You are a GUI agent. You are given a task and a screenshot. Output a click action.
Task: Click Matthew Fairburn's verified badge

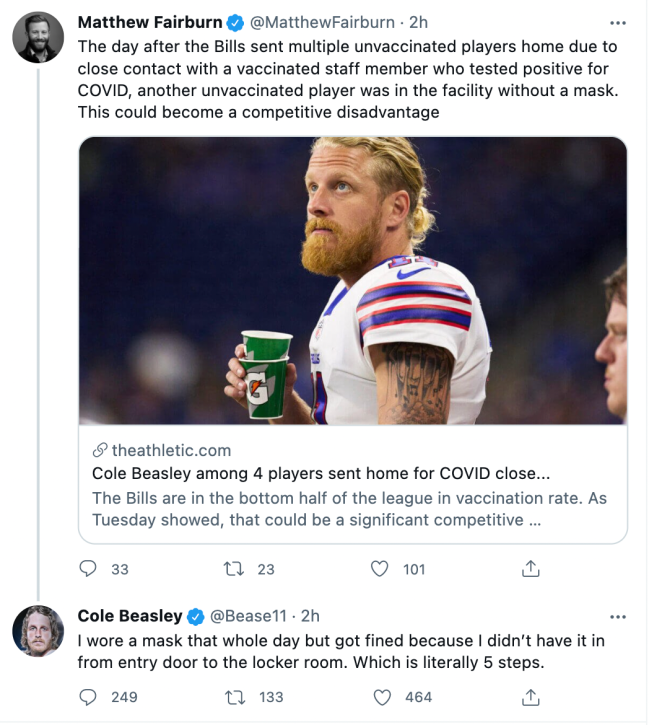point(236,21)
